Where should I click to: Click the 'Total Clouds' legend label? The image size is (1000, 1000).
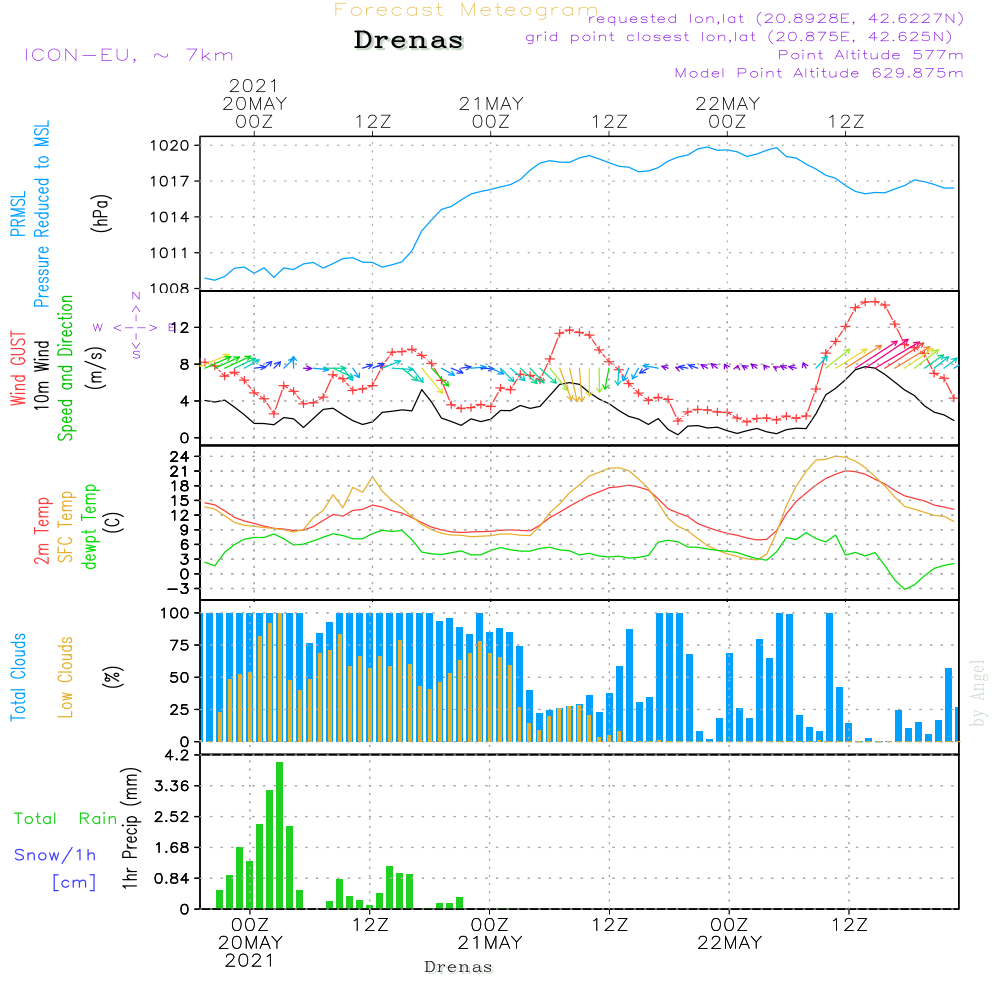pyautogui.click(x=18, y=677)
